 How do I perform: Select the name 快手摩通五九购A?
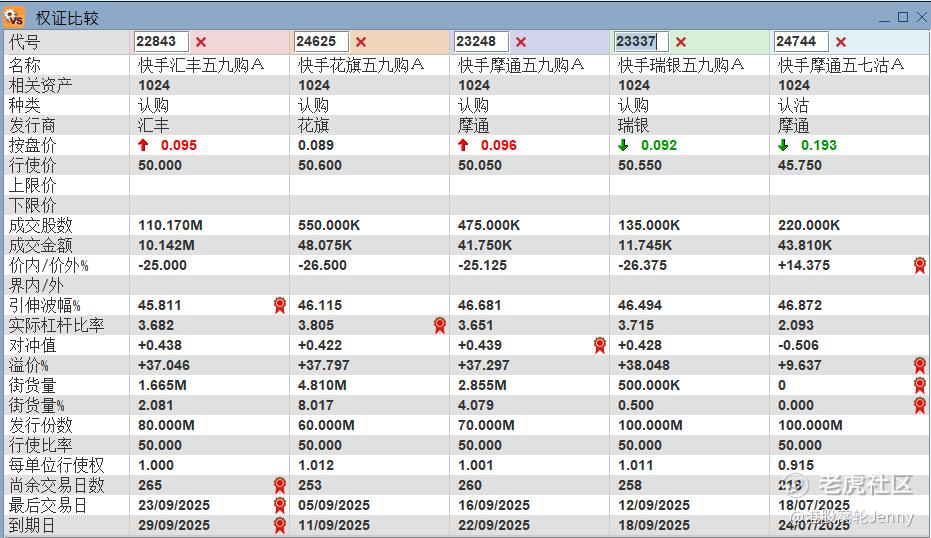pyautogui.click(x=521, y=65)
